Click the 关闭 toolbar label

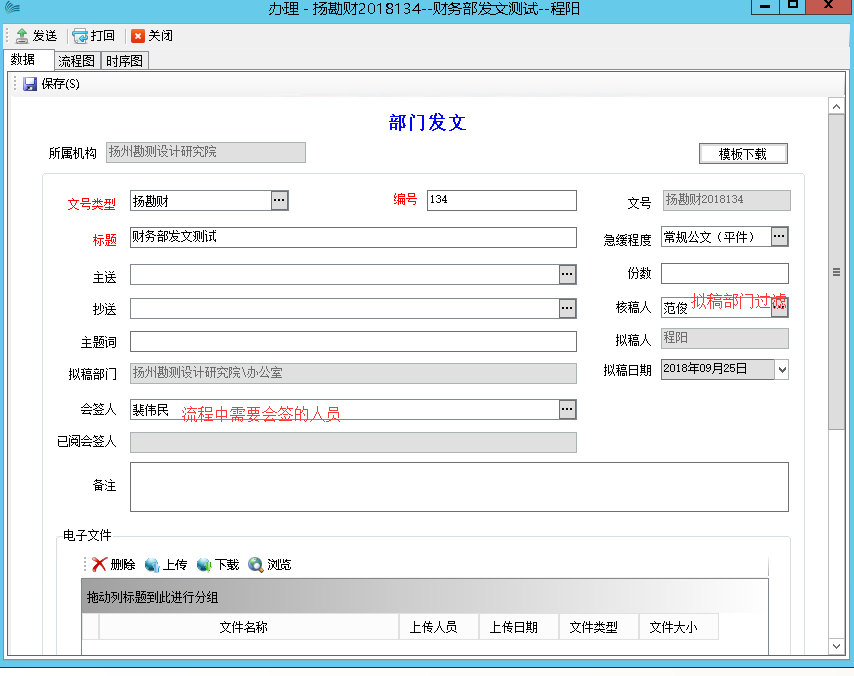(x=161, y=36)
